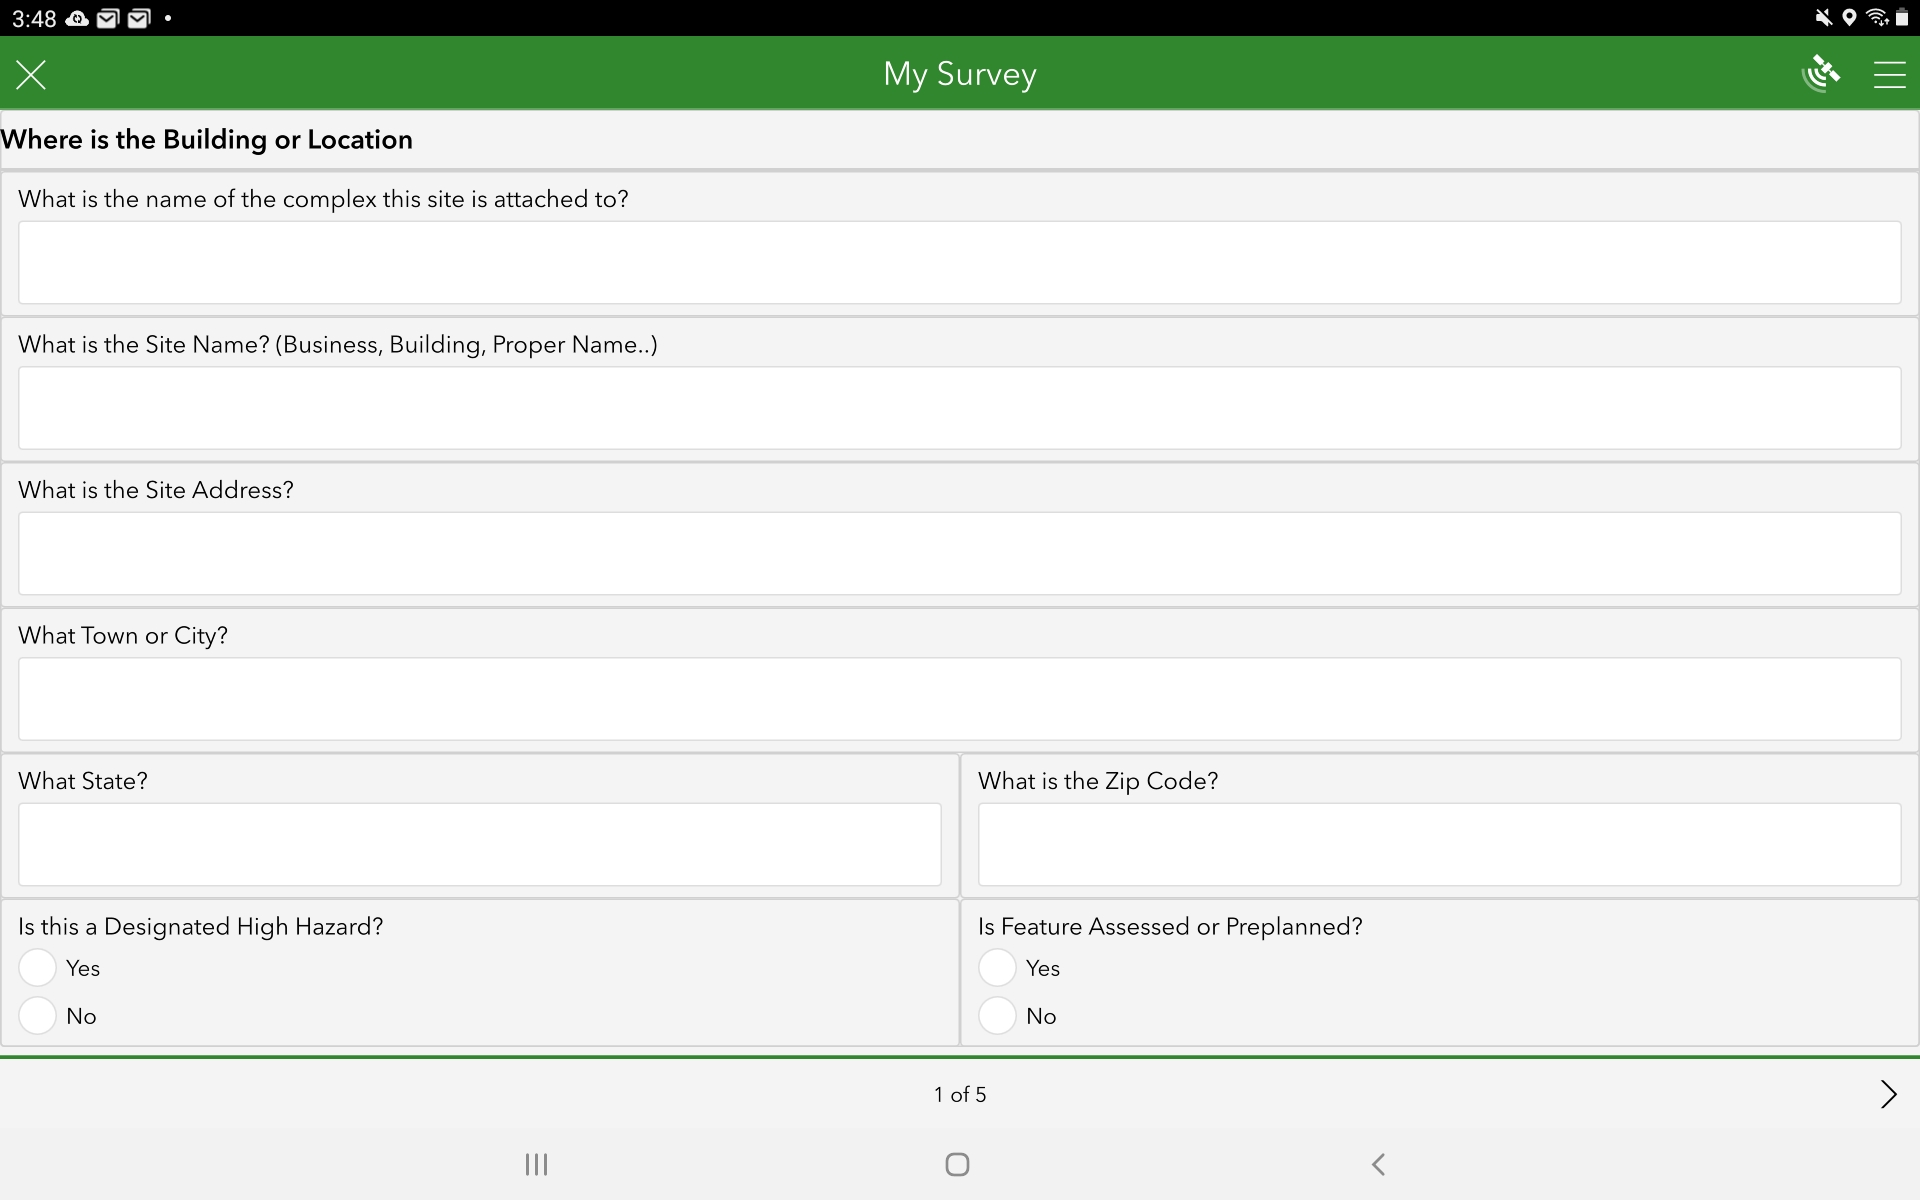Tap the Android recent apps icon
Viewport: 1920px width, 1200px height.
pos(536,1164)
